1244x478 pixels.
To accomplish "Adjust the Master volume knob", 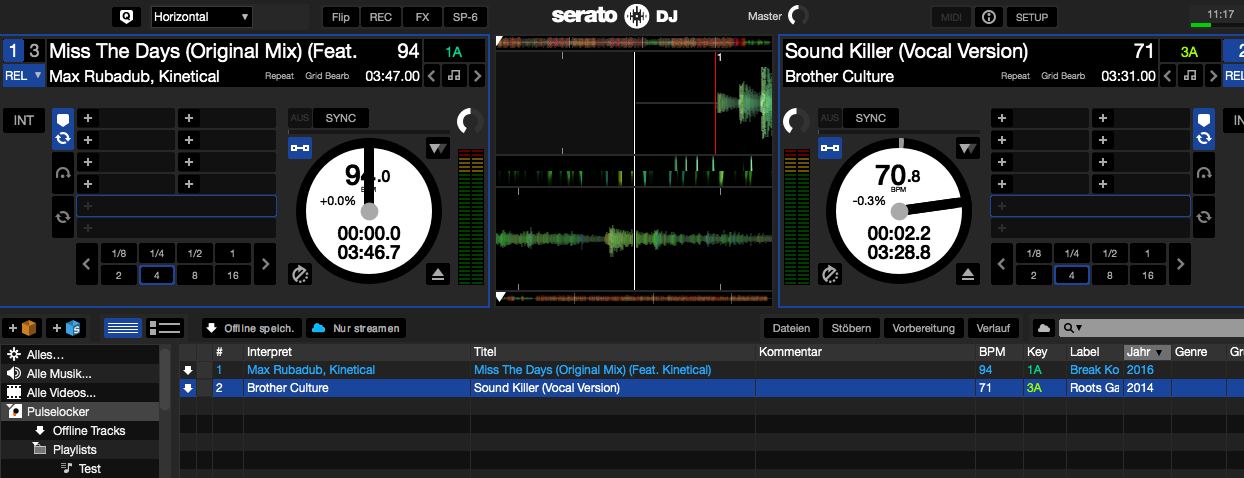I will point(798,16).
